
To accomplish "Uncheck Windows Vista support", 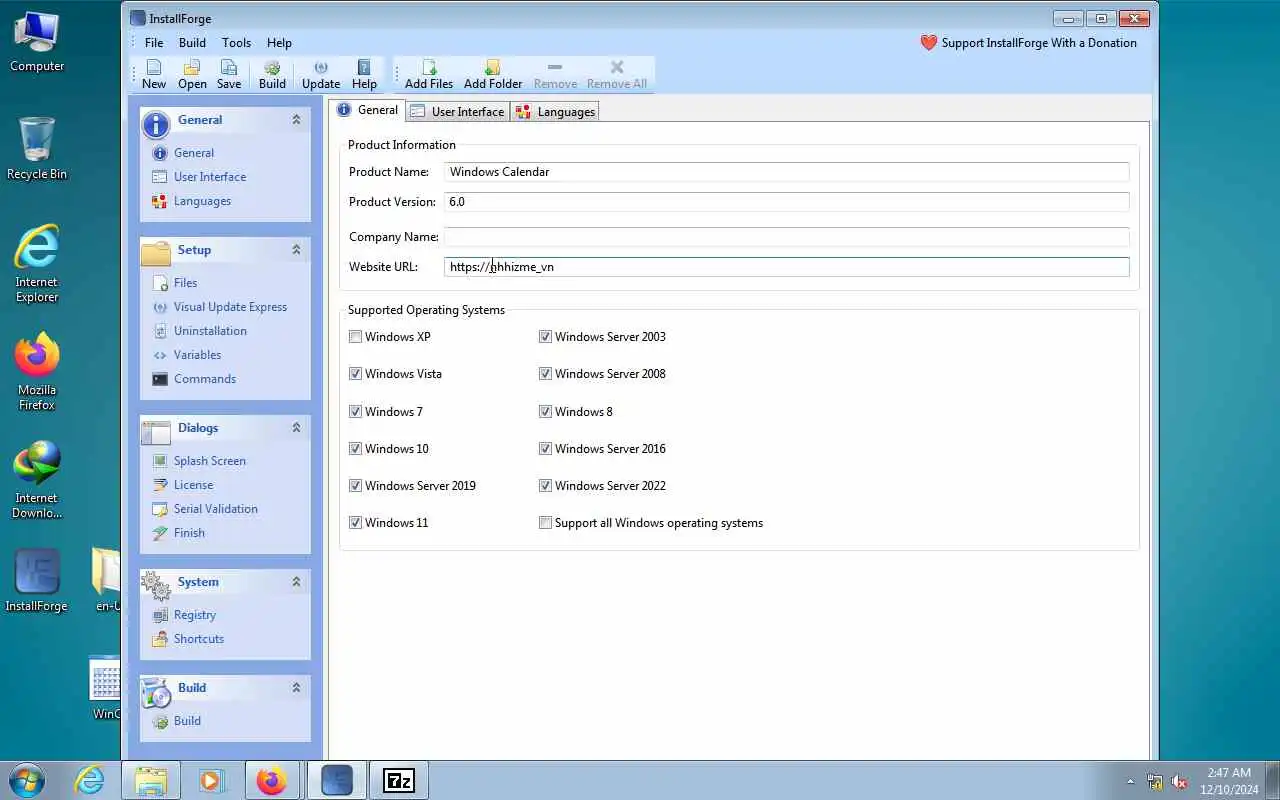I will pos(355,374).
